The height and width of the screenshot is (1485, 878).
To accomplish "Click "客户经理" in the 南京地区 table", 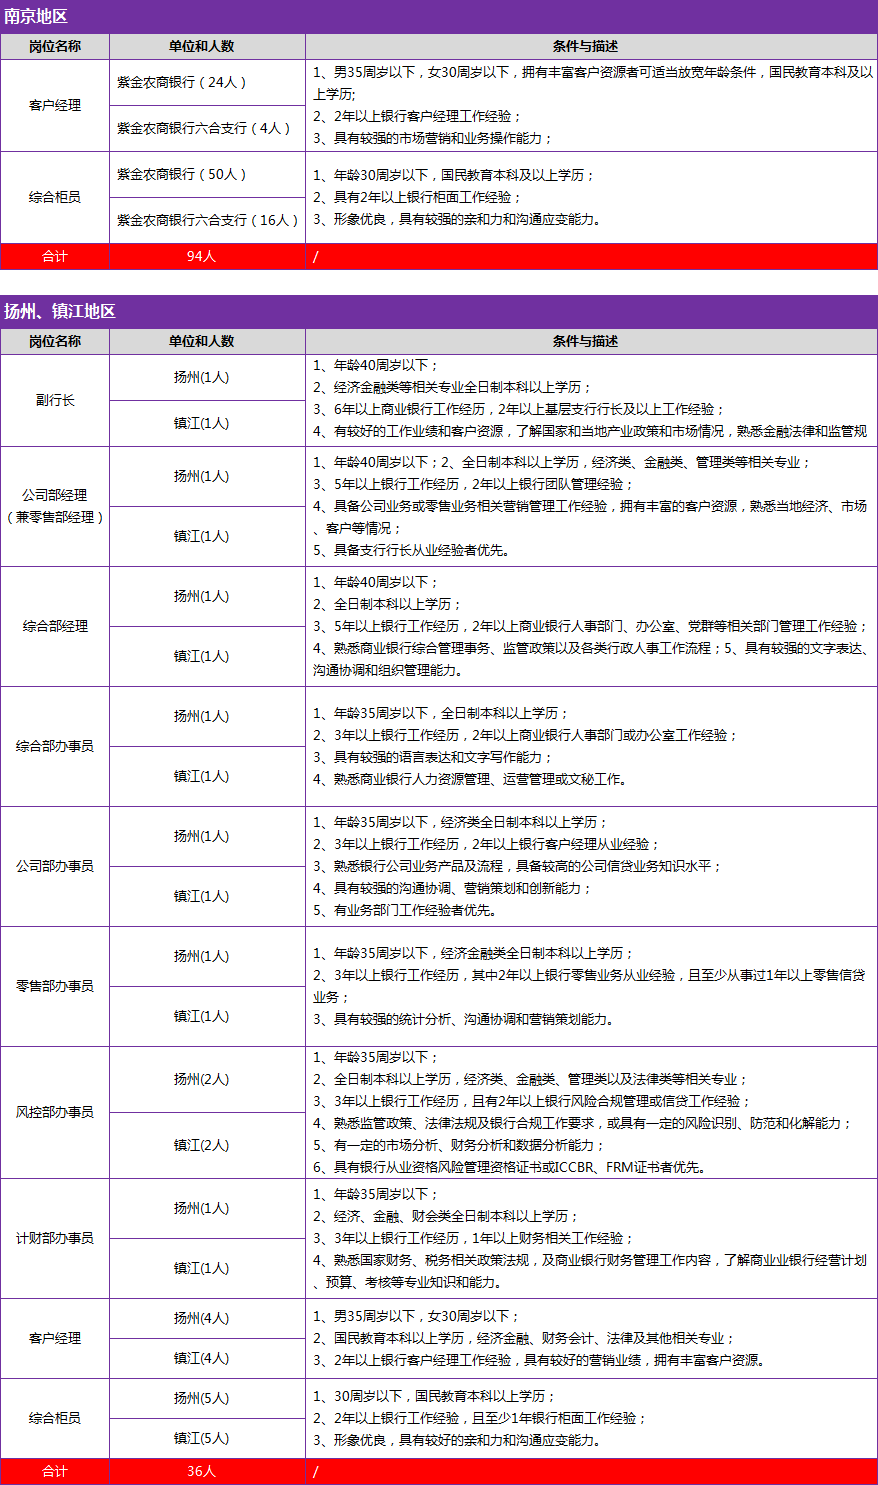I will click(x=55, y=105).
